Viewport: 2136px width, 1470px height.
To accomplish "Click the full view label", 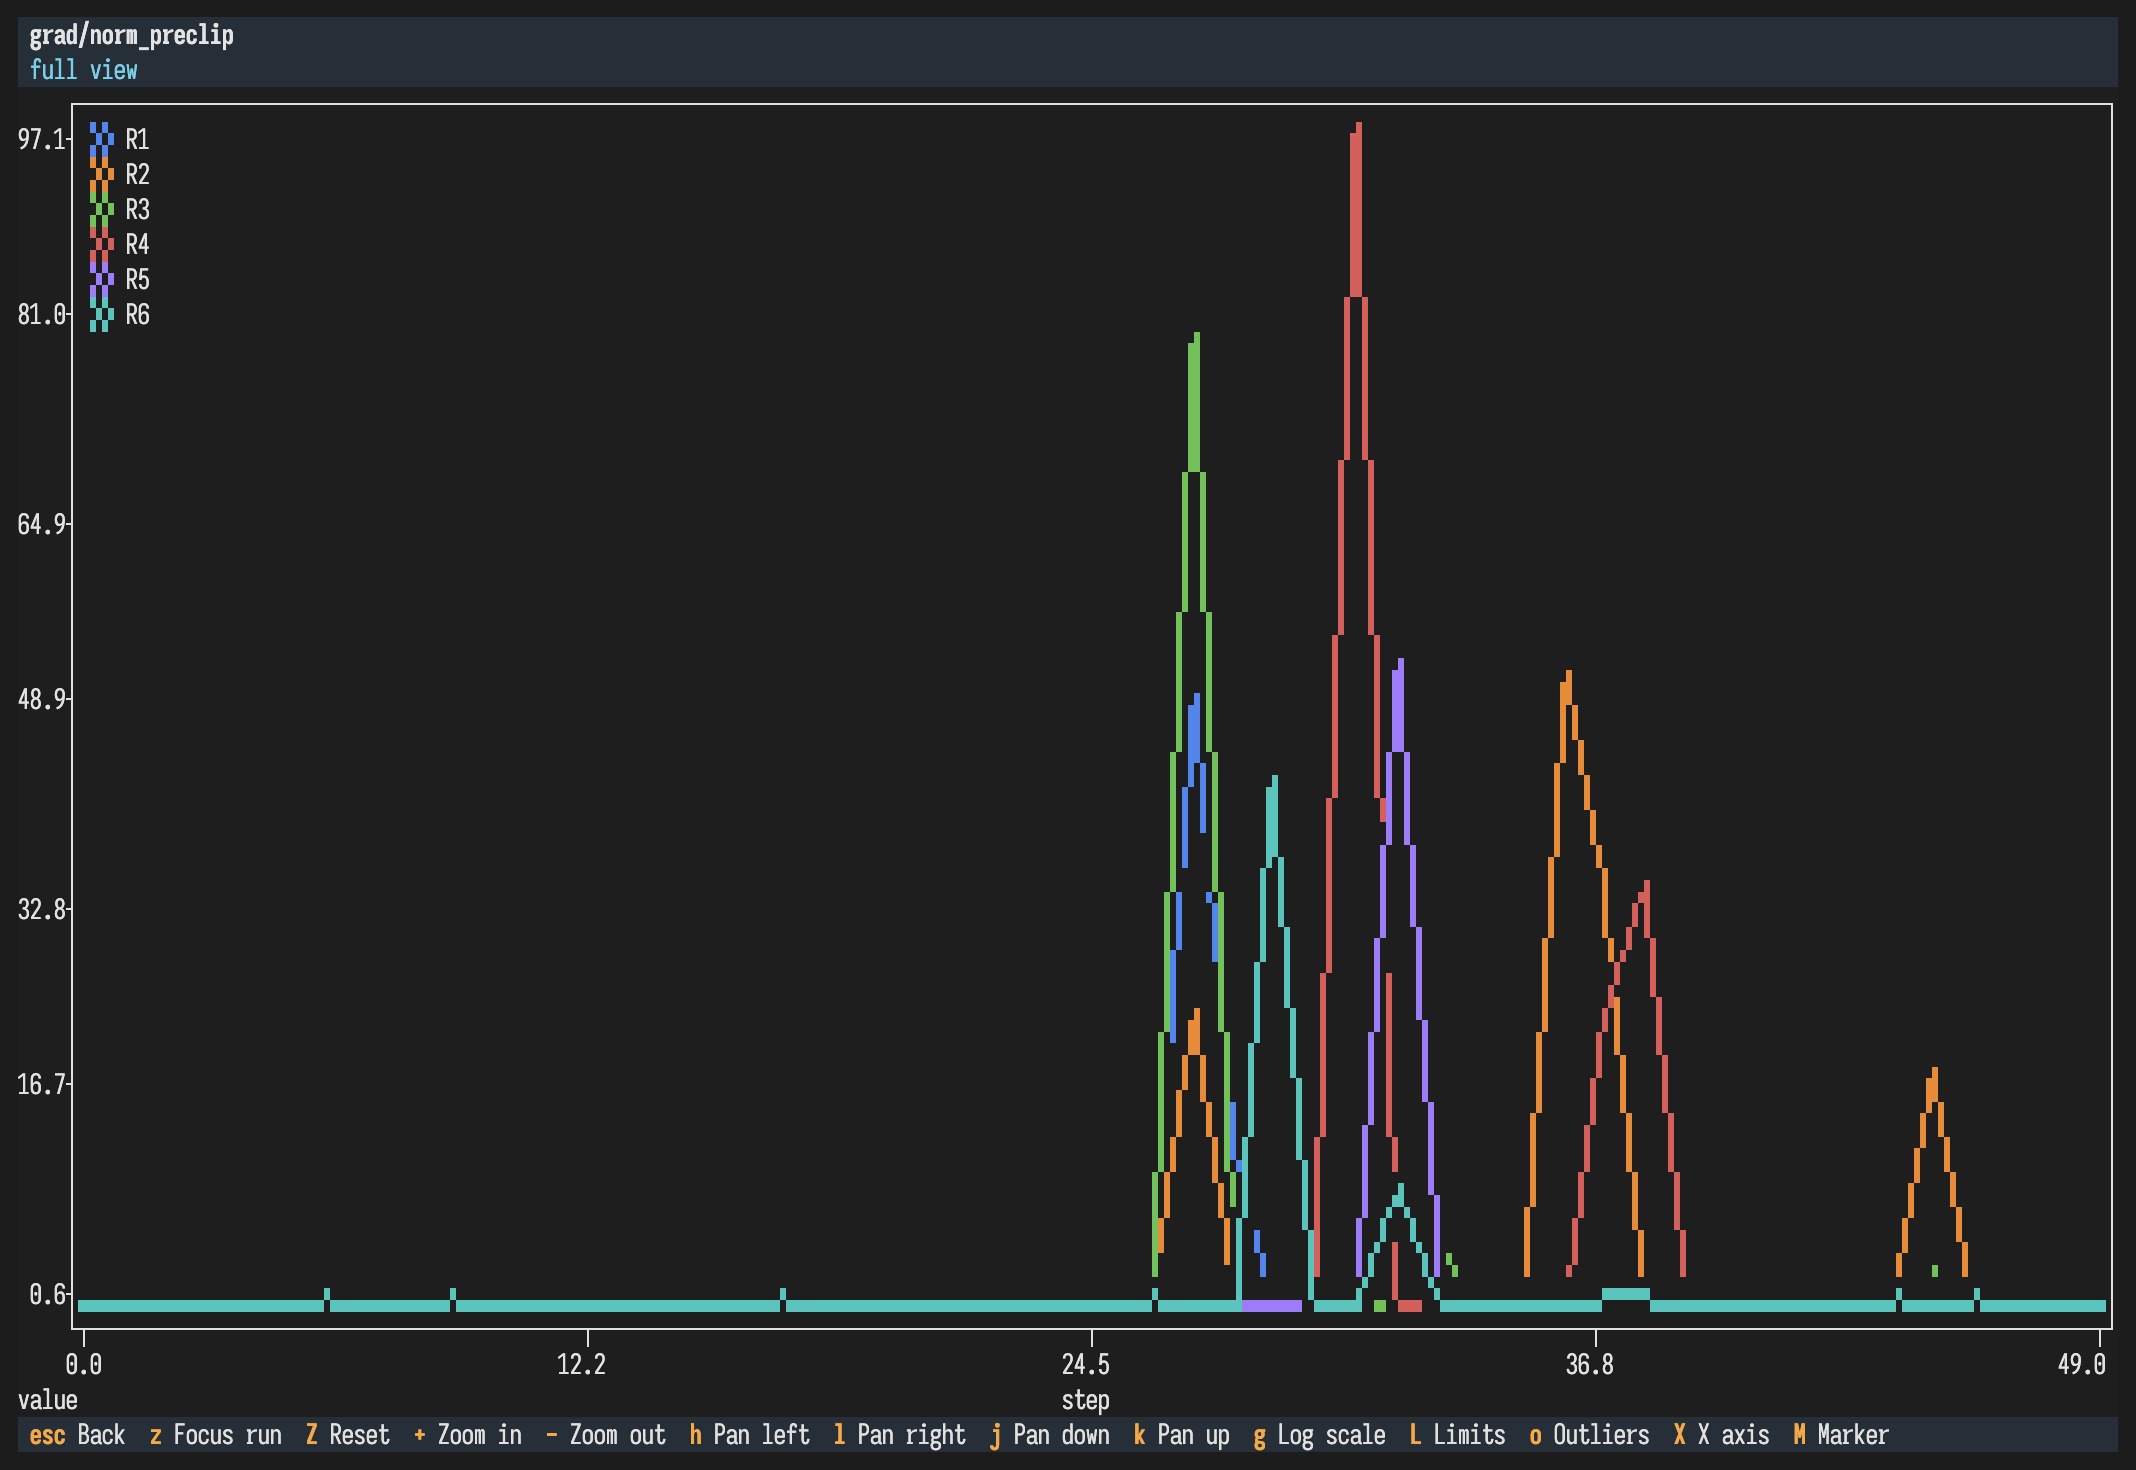I will tap(83, 70).
